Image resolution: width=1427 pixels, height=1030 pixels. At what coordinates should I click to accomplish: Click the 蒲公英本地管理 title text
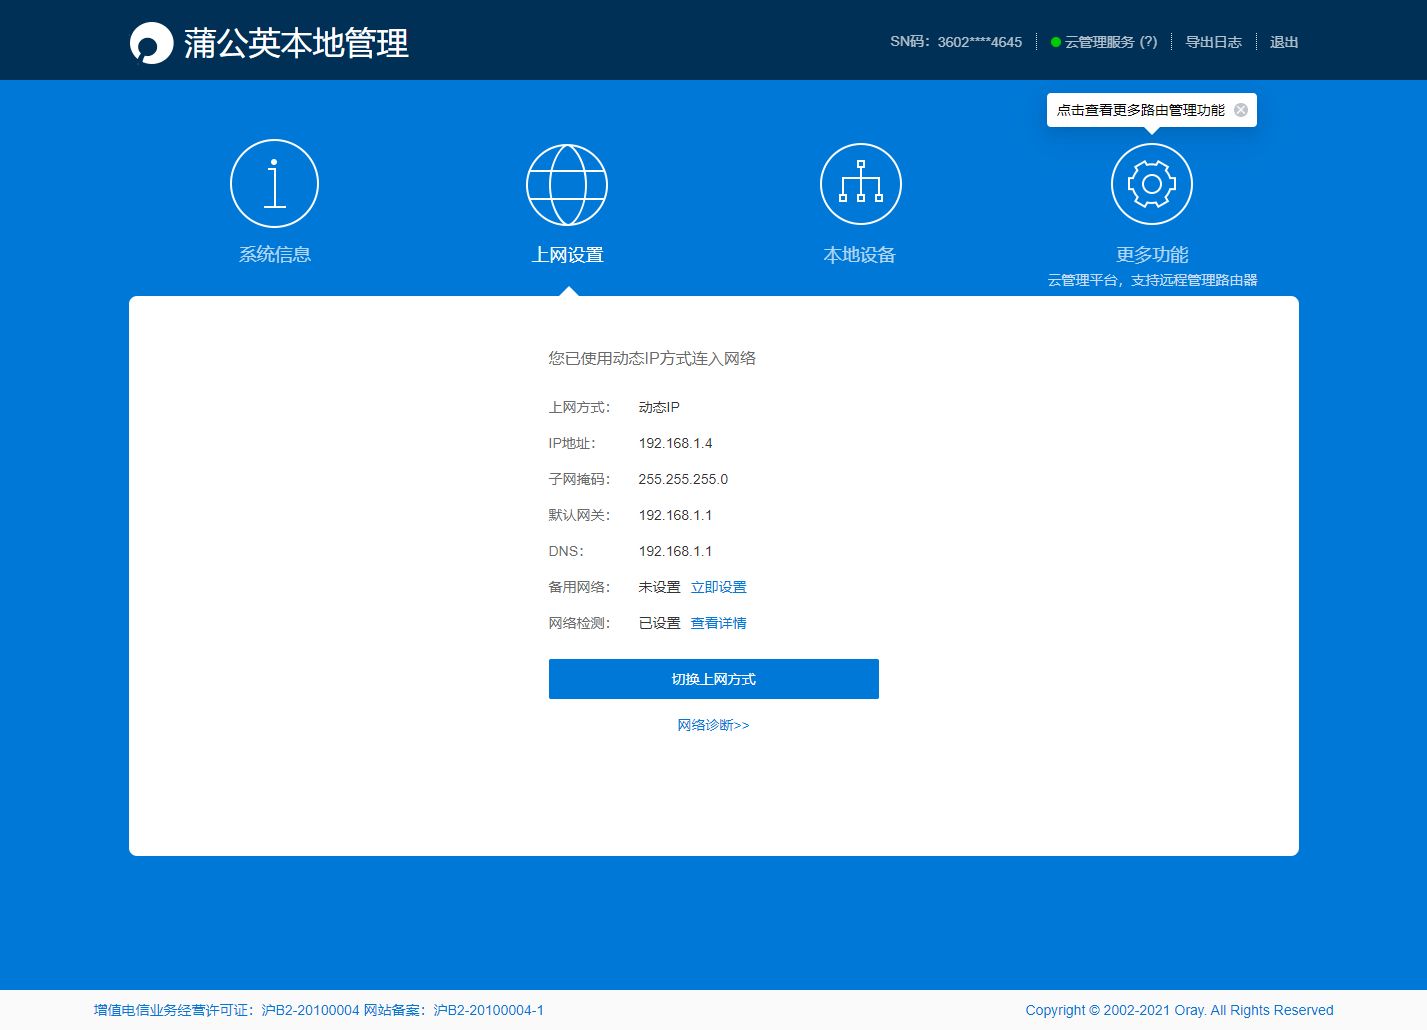coord(296,43)
